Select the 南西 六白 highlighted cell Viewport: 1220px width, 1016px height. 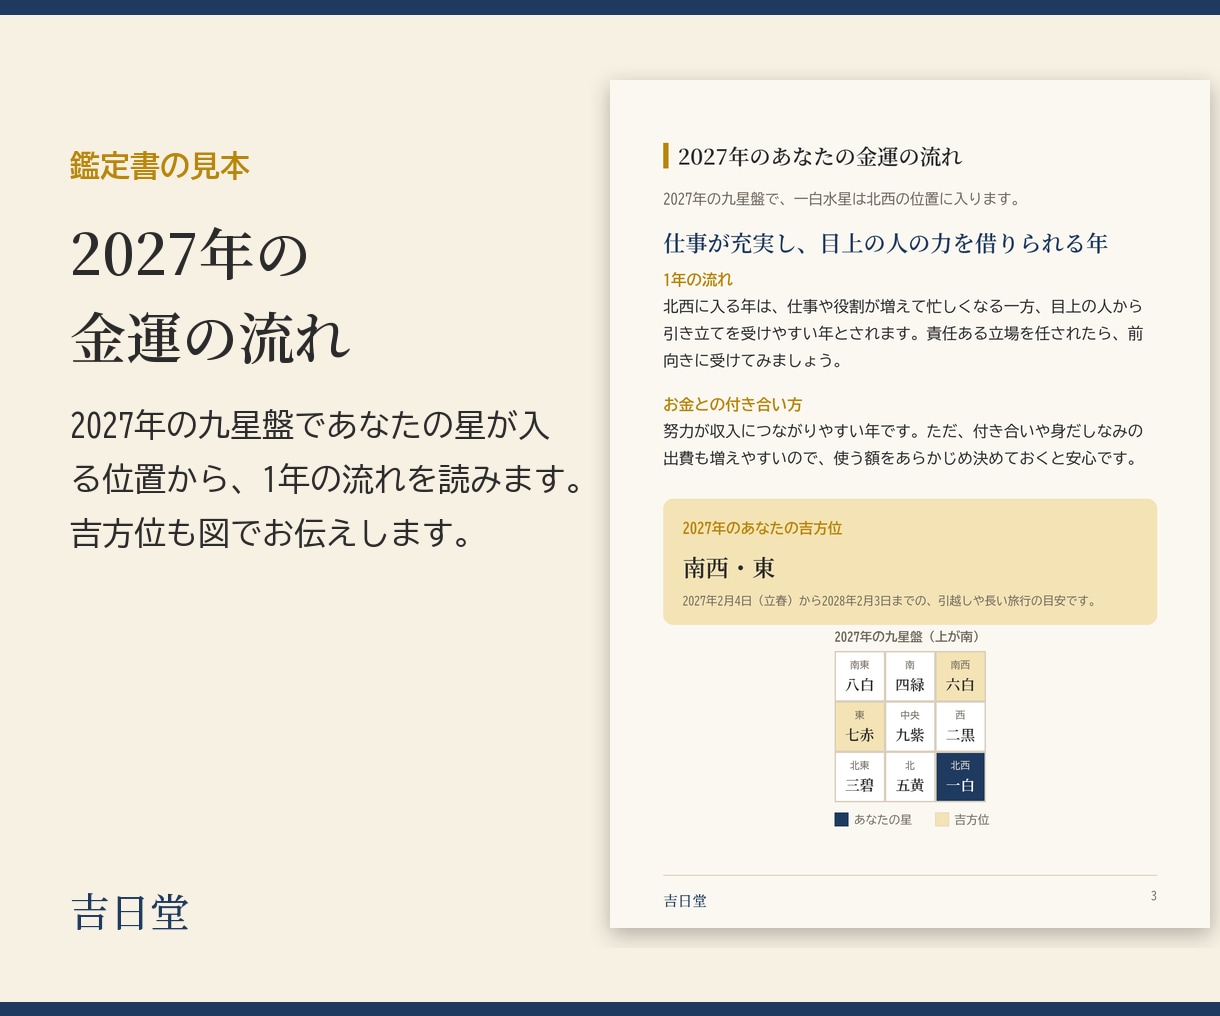(x=960, y=676)
